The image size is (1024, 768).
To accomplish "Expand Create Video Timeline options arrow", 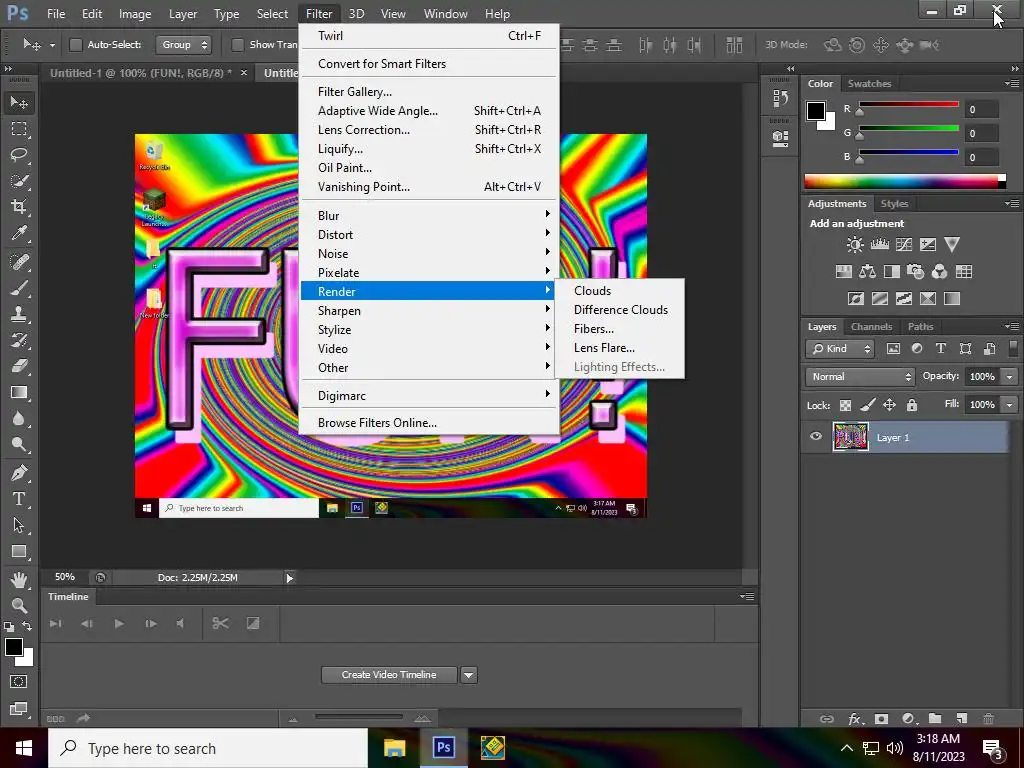I will (x=468, y=675).
